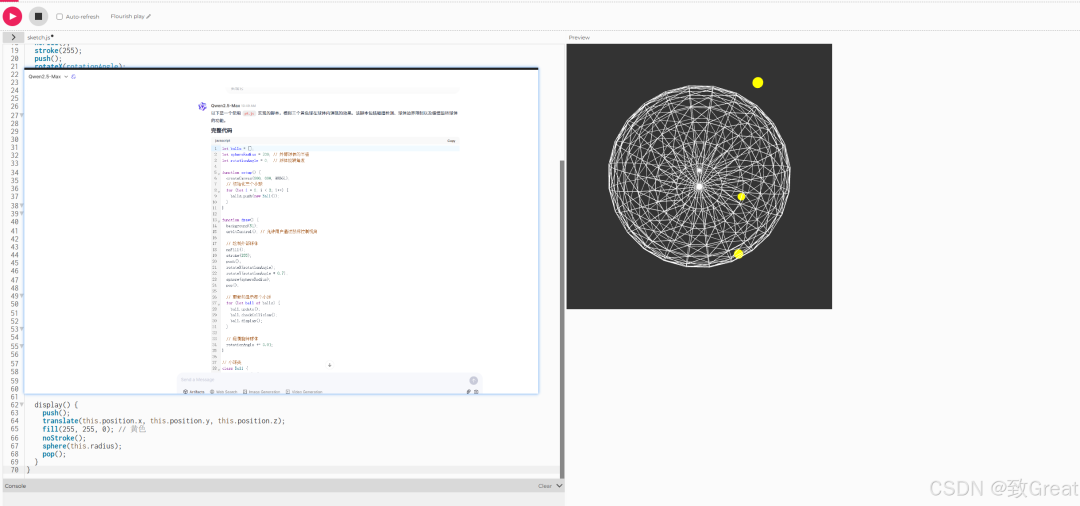Screen dimensions: 1080x506
Task: Click the code line 'display() {'
Action: pyautogui.click(x=56, y=405)
